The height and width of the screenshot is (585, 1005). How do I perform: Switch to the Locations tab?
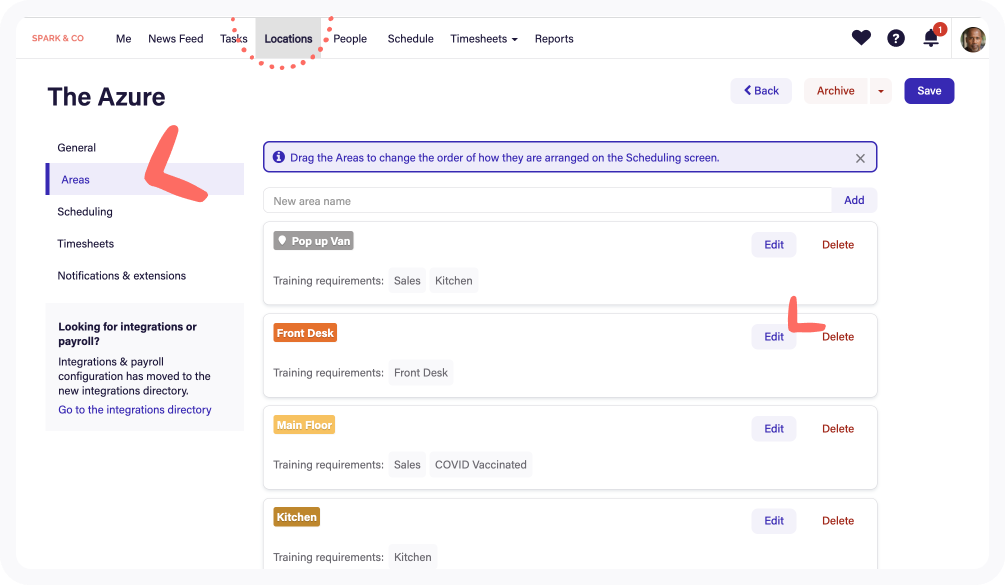(x=288, y=38)
